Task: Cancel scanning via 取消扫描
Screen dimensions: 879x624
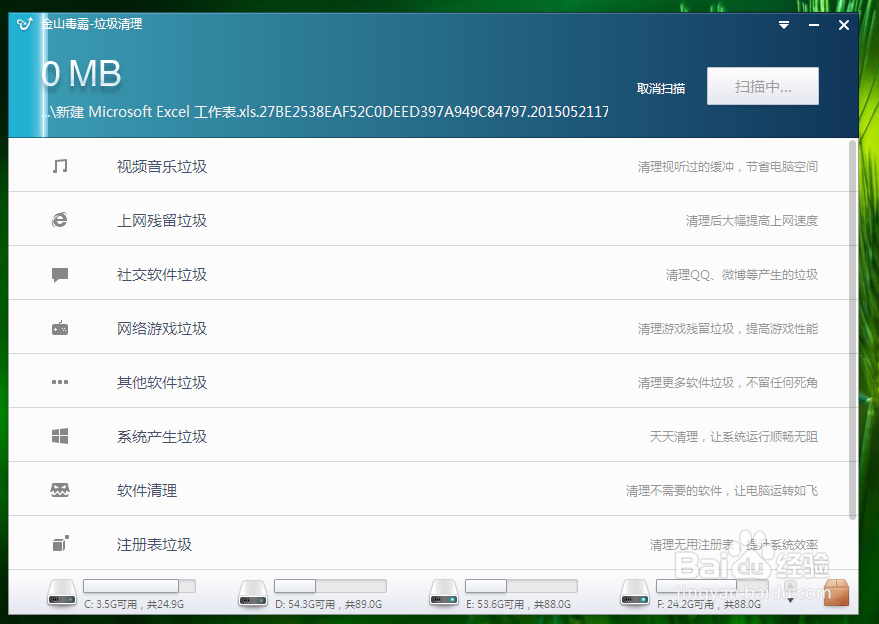Action: [661, 89]
